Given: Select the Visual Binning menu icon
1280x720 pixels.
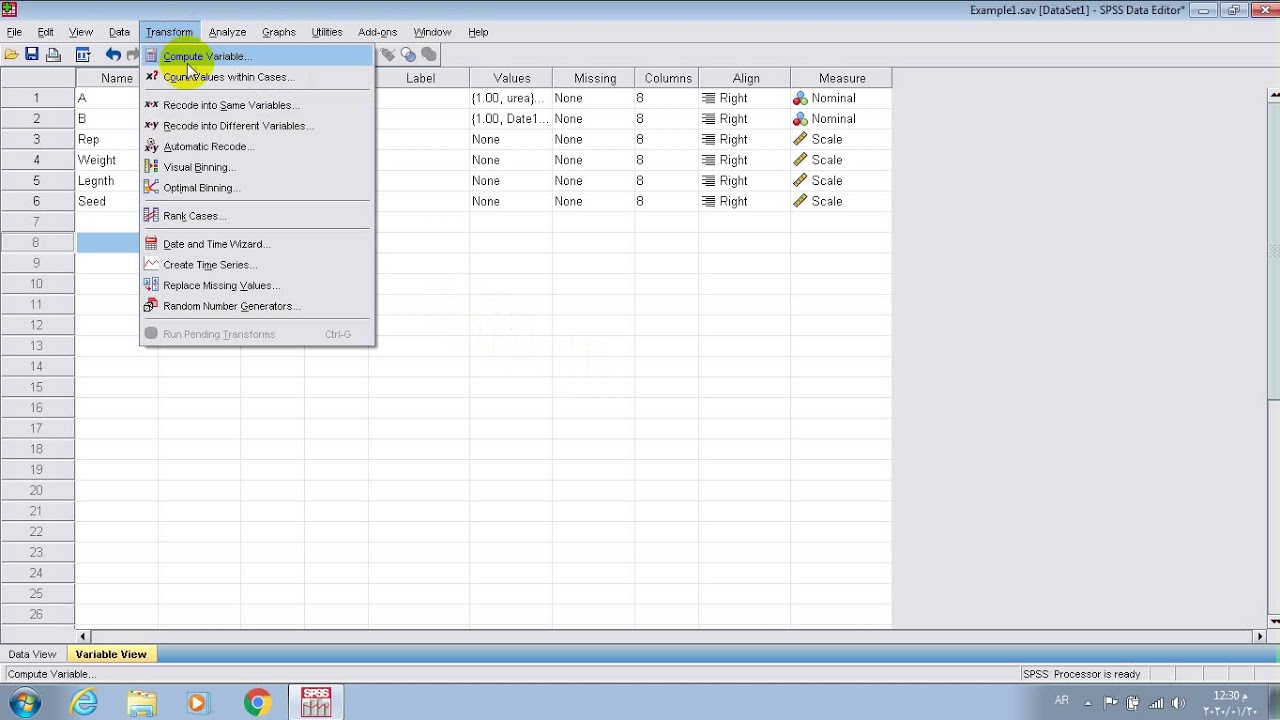Looking at the screenshot, I should coord(151,167).
